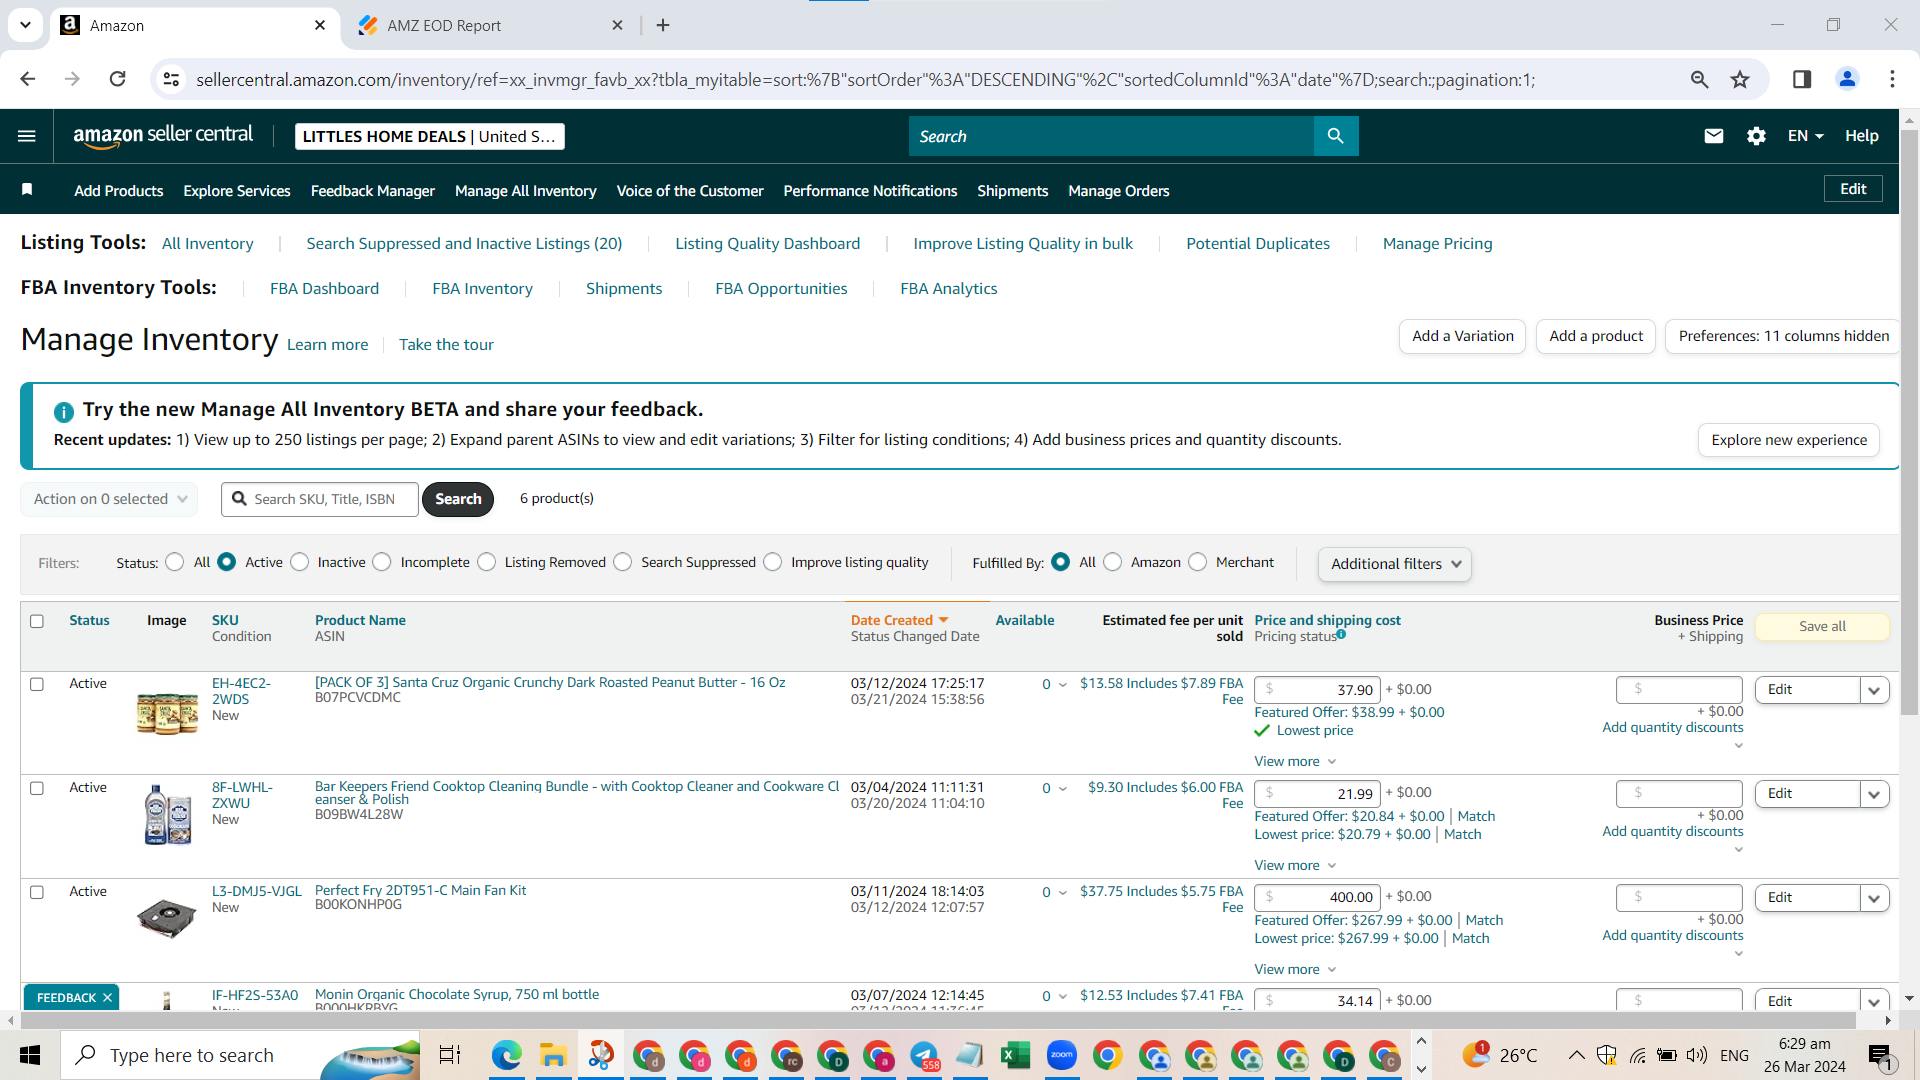Click the Add a Variation button
Image resolution: width=1920 pixels, height=1080 pixels.
point(1462,336)
